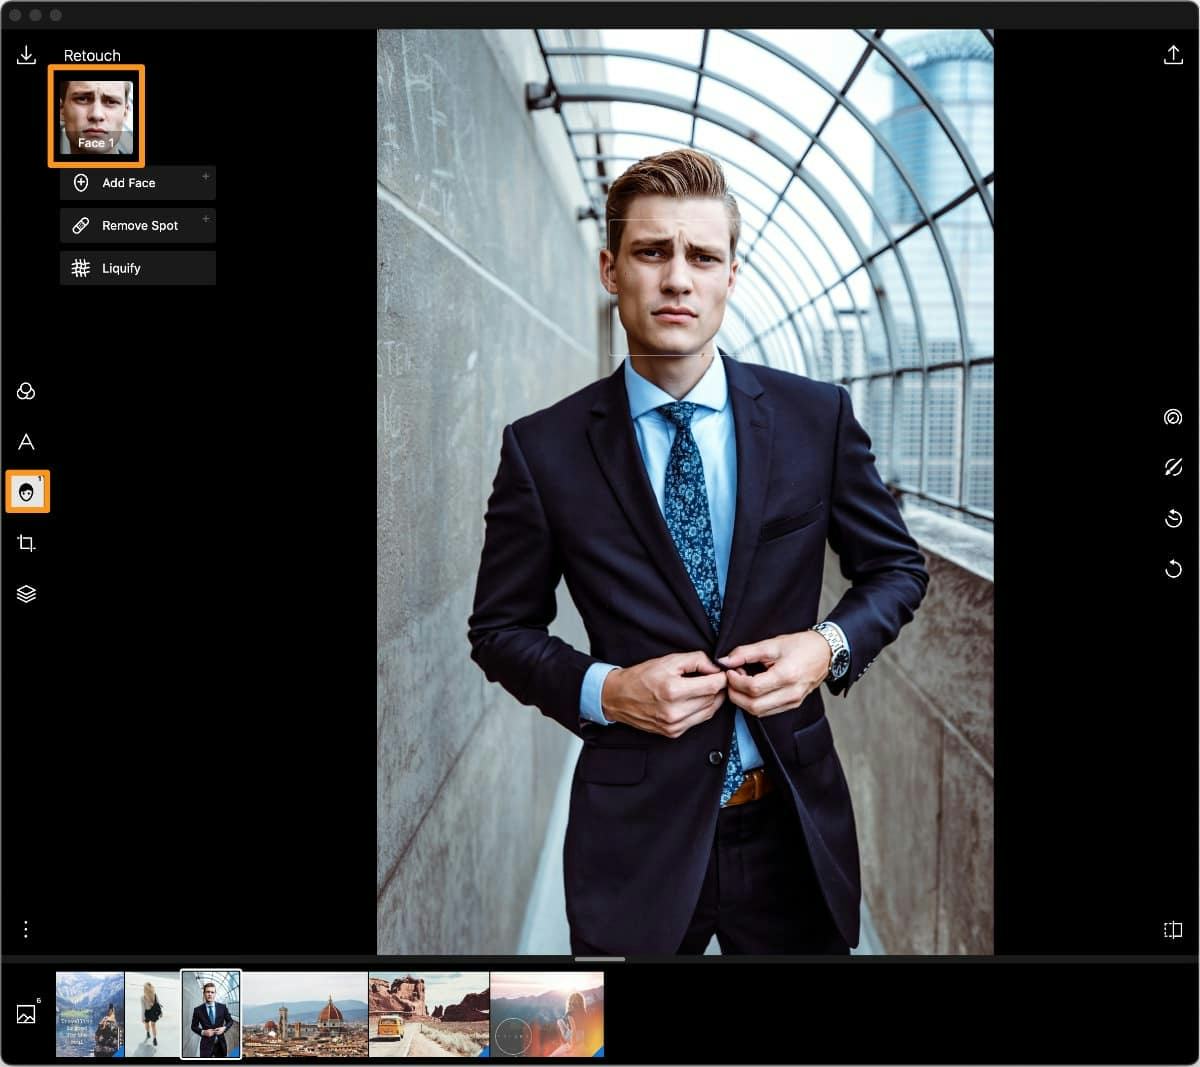Viewport: 1200px width, 1067px height.
Task: Click the spiral auto-enhance icon on right
Action: tap(1173, 417)
